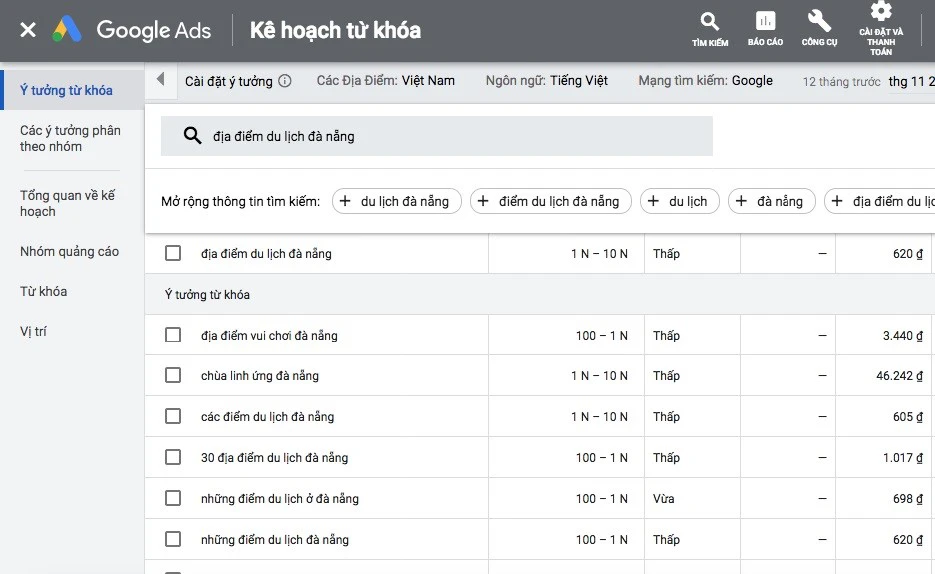Click the keyword search input field
935x574 pixels.
pos(450,136)
